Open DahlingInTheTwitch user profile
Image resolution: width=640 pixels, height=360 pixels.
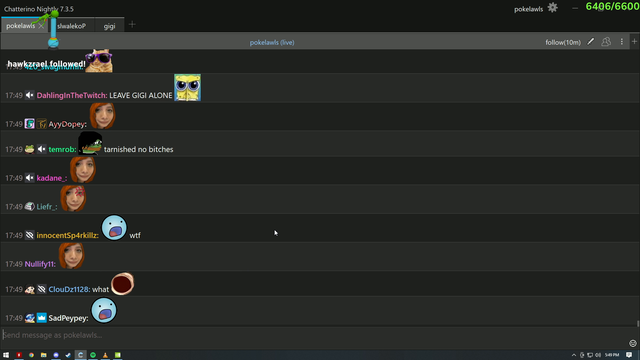tap(72, 96)
